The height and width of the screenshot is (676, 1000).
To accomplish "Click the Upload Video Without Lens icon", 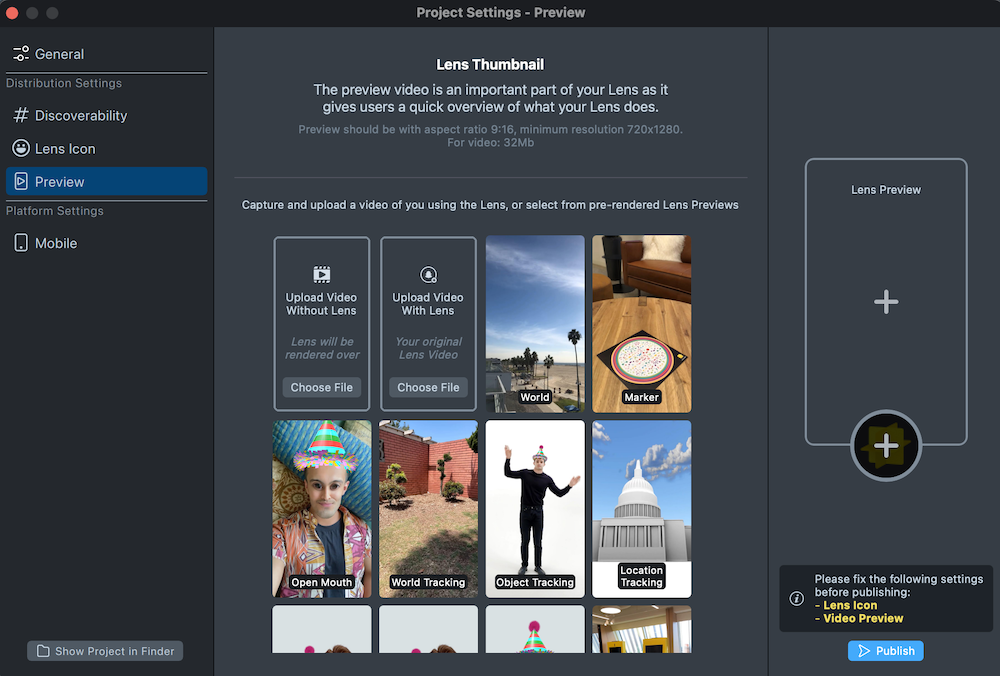I will point(321,274).
